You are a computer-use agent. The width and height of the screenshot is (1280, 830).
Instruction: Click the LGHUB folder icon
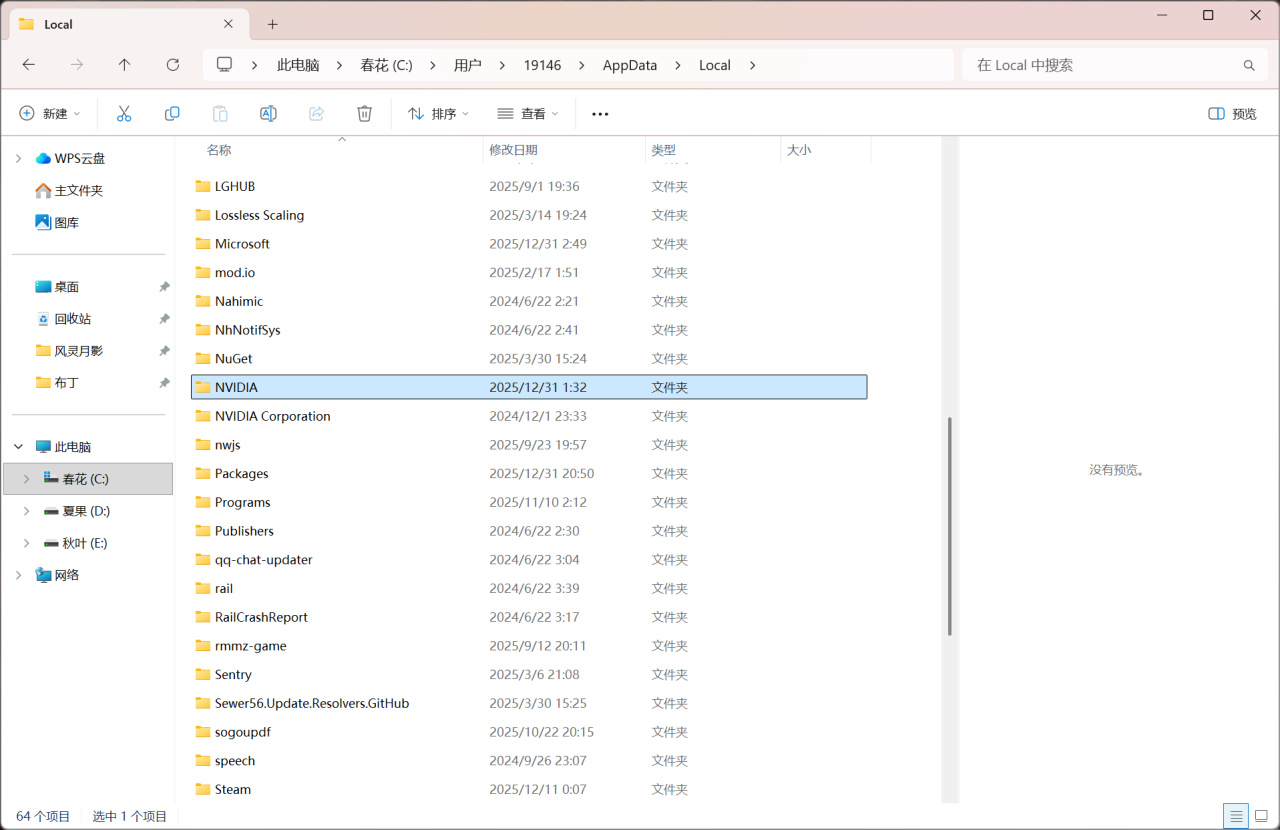point(203,186)
